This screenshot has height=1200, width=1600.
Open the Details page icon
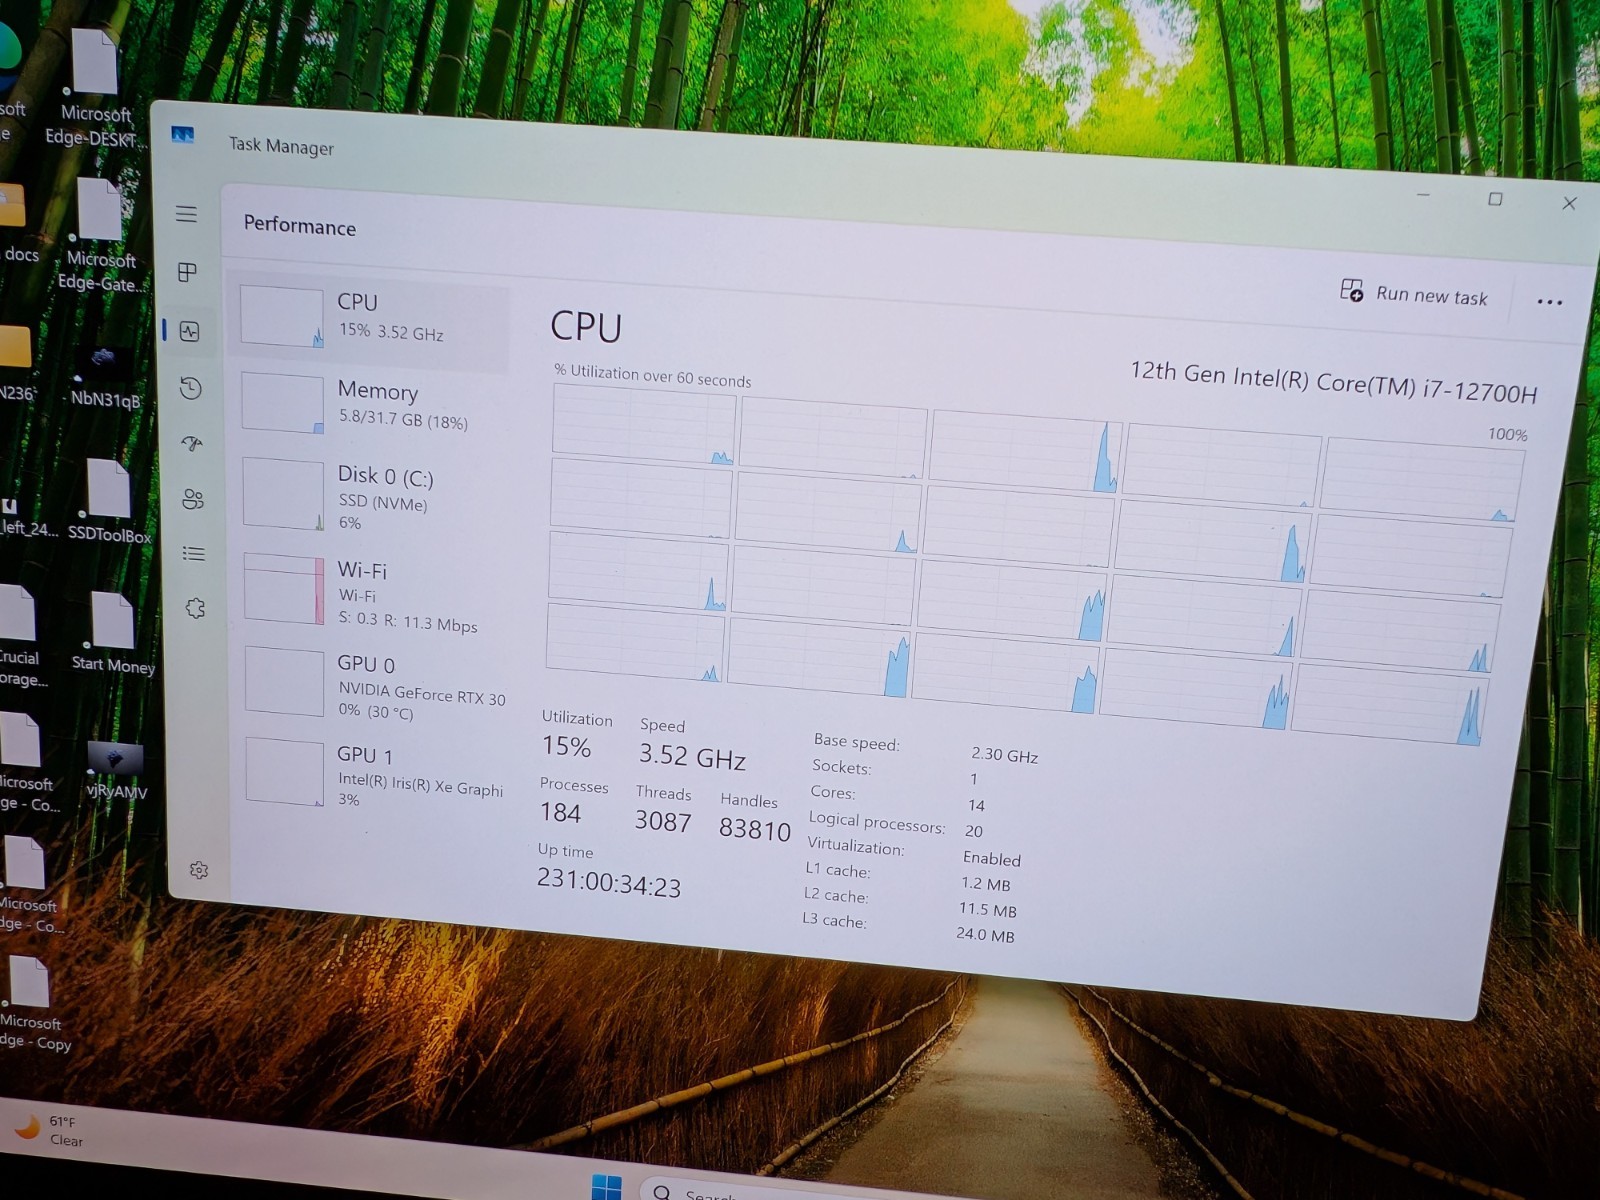pos(194,553)
